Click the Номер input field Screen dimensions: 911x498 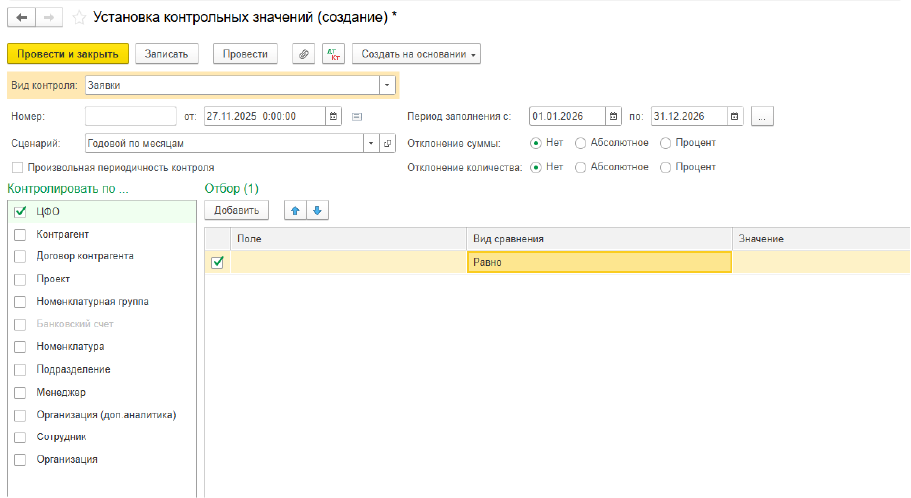coord(131,116)
